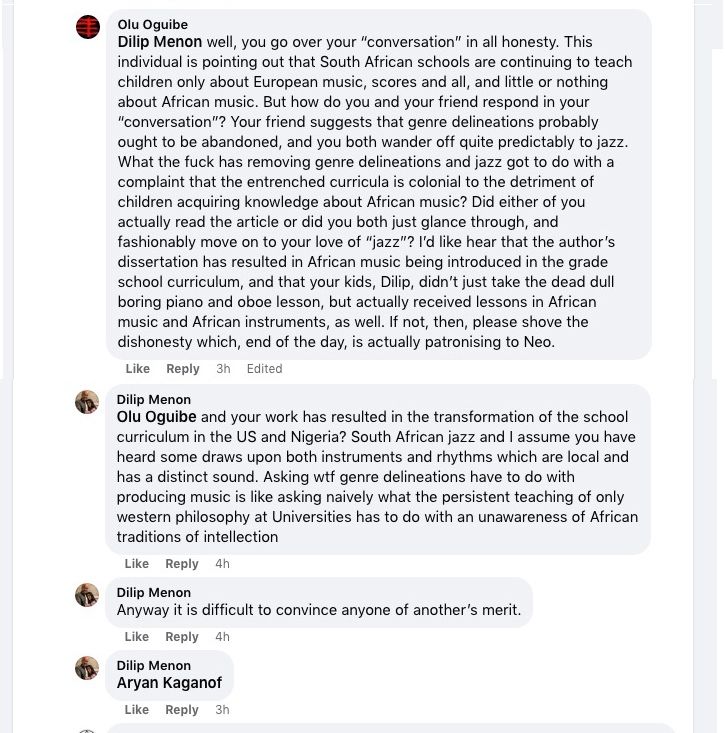Open Olu Oguibe's profile from comment author name
Screen dimensions: 725x733
click(152, 24)
